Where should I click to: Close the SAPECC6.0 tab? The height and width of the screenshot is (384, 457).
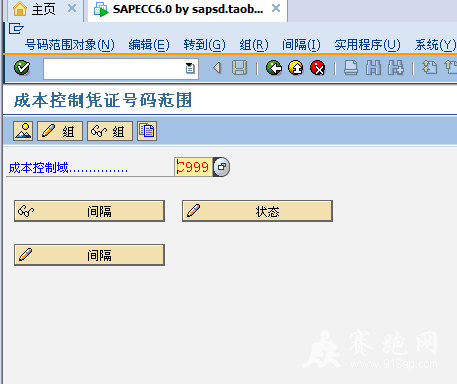(276, 8)
